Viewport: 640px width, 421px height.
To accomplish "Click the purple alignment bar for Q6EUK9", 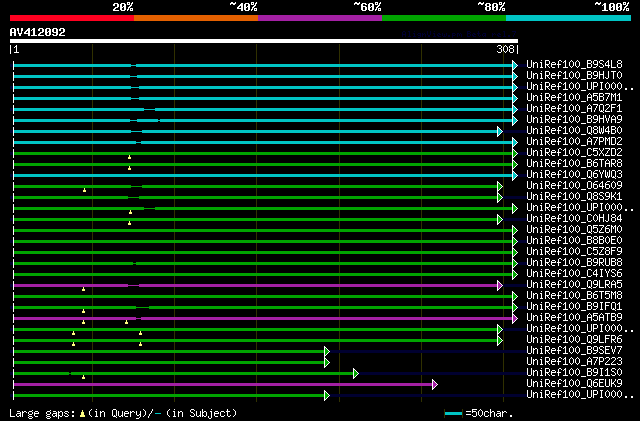I will tap(223, 385).
